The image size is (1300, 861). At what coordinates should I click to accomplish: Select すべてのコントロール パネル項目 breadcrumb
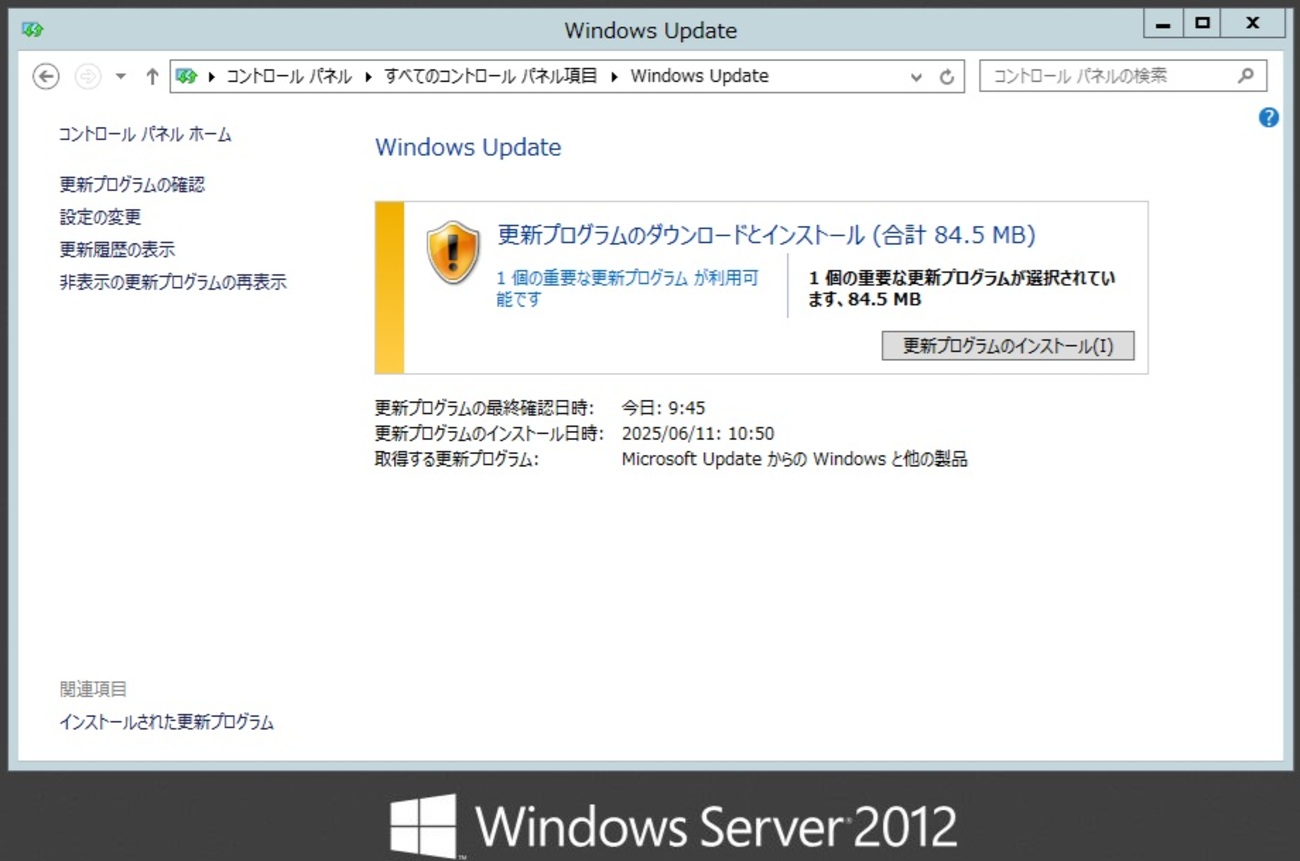pos(491,76)
